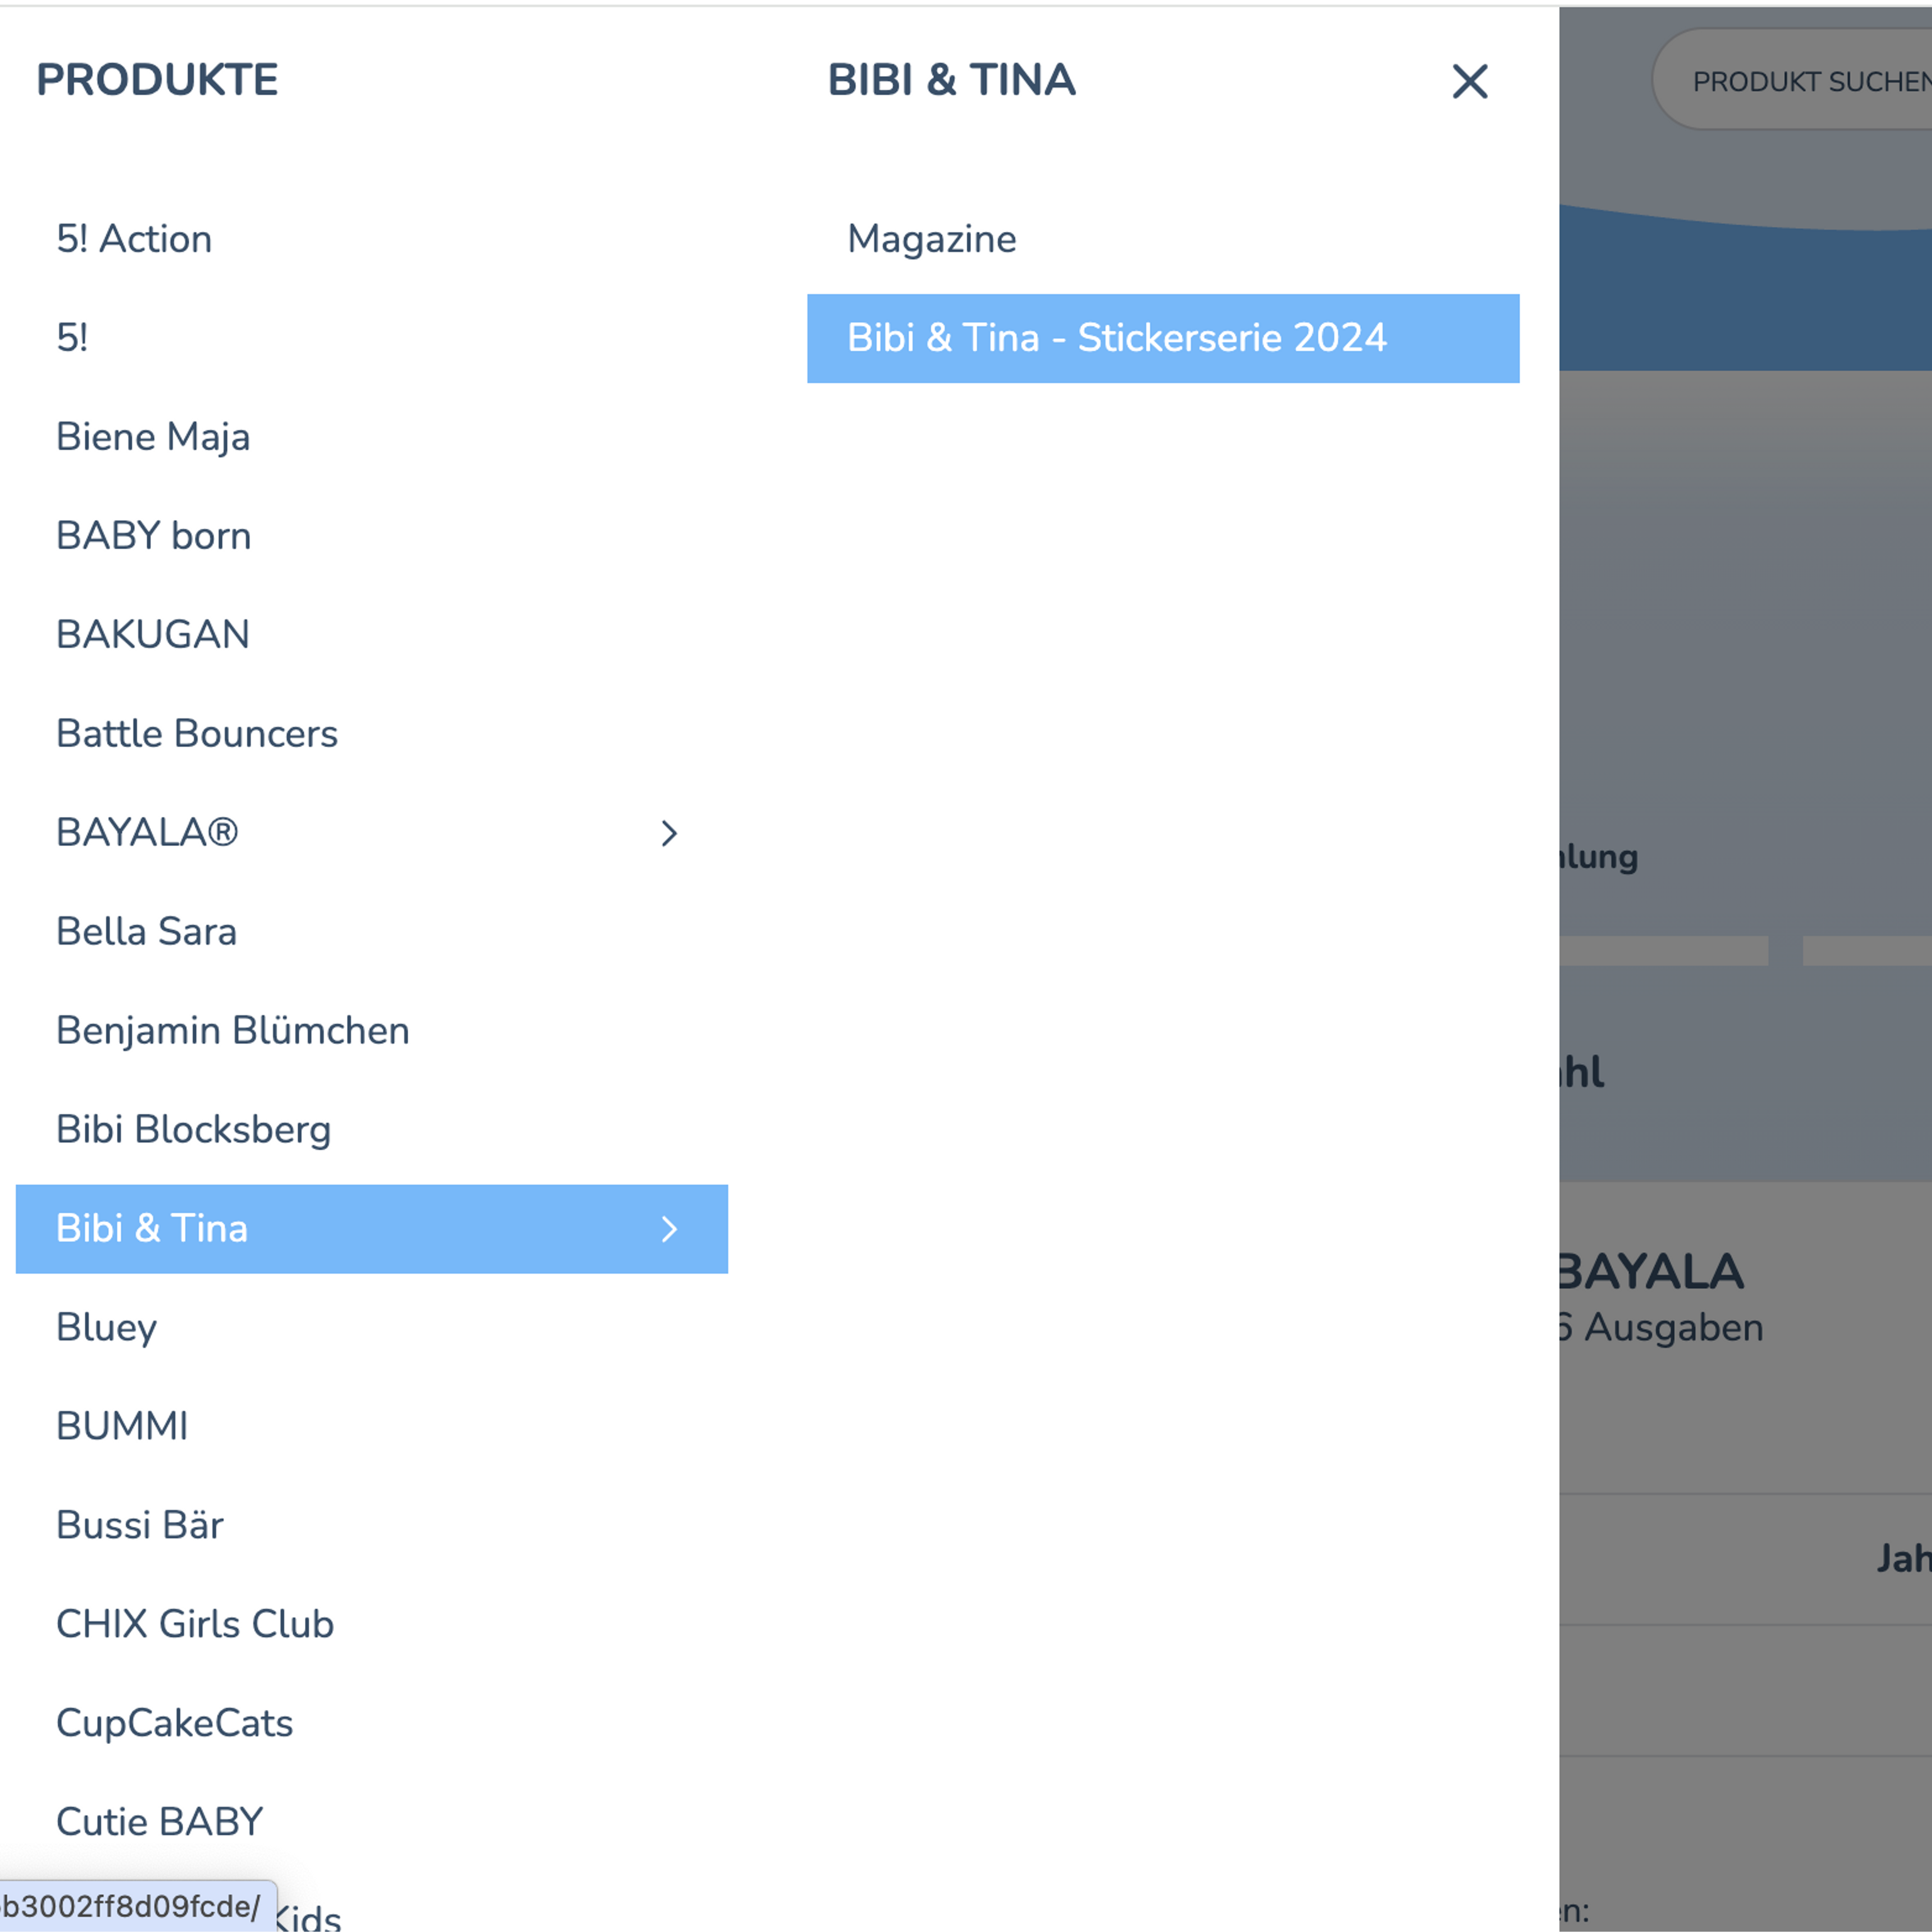Choose BUMMI from the product list
This screenshot has width=1932, height=1932.
[x=122, y=1426]
